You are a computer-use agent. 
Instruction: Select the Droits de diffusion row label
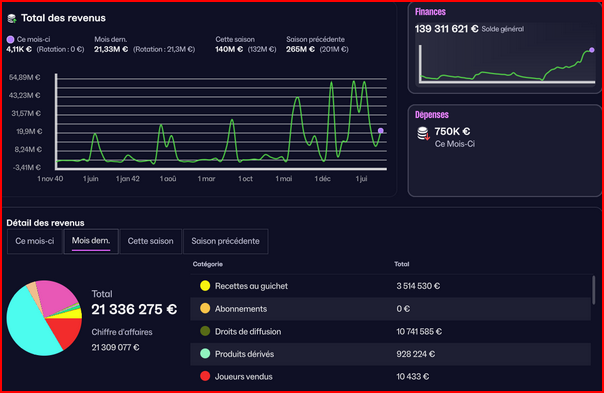click(x=248, y=331)
